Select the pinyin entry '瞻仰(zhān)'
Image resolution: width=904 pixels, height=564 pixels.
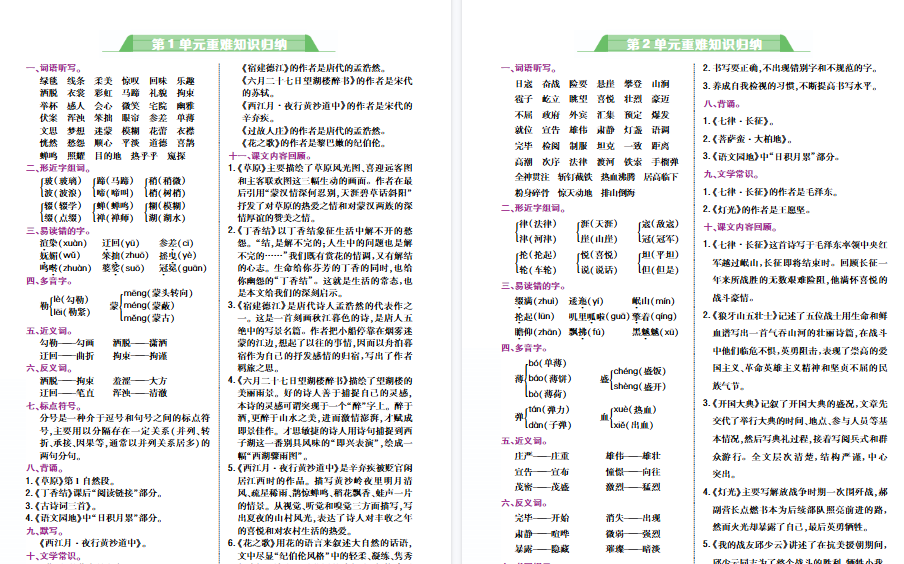[x=538, y=333]
